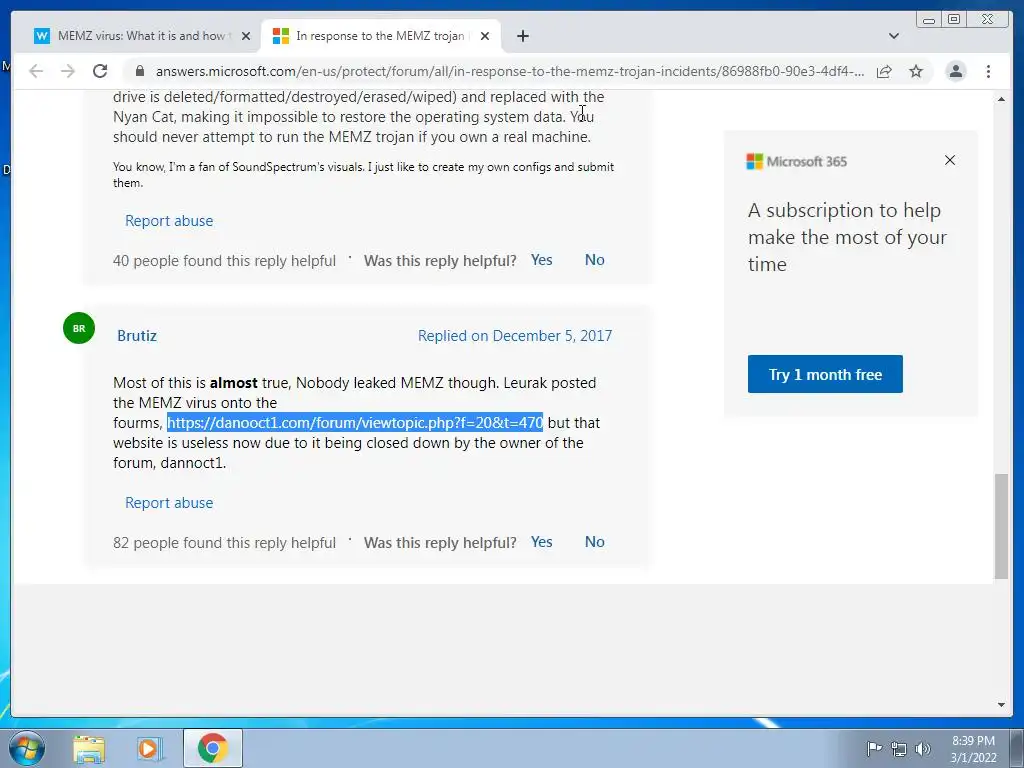
Task: Vote Yes on the 40 people helpful reply
Action: click(x=541, y=260)
